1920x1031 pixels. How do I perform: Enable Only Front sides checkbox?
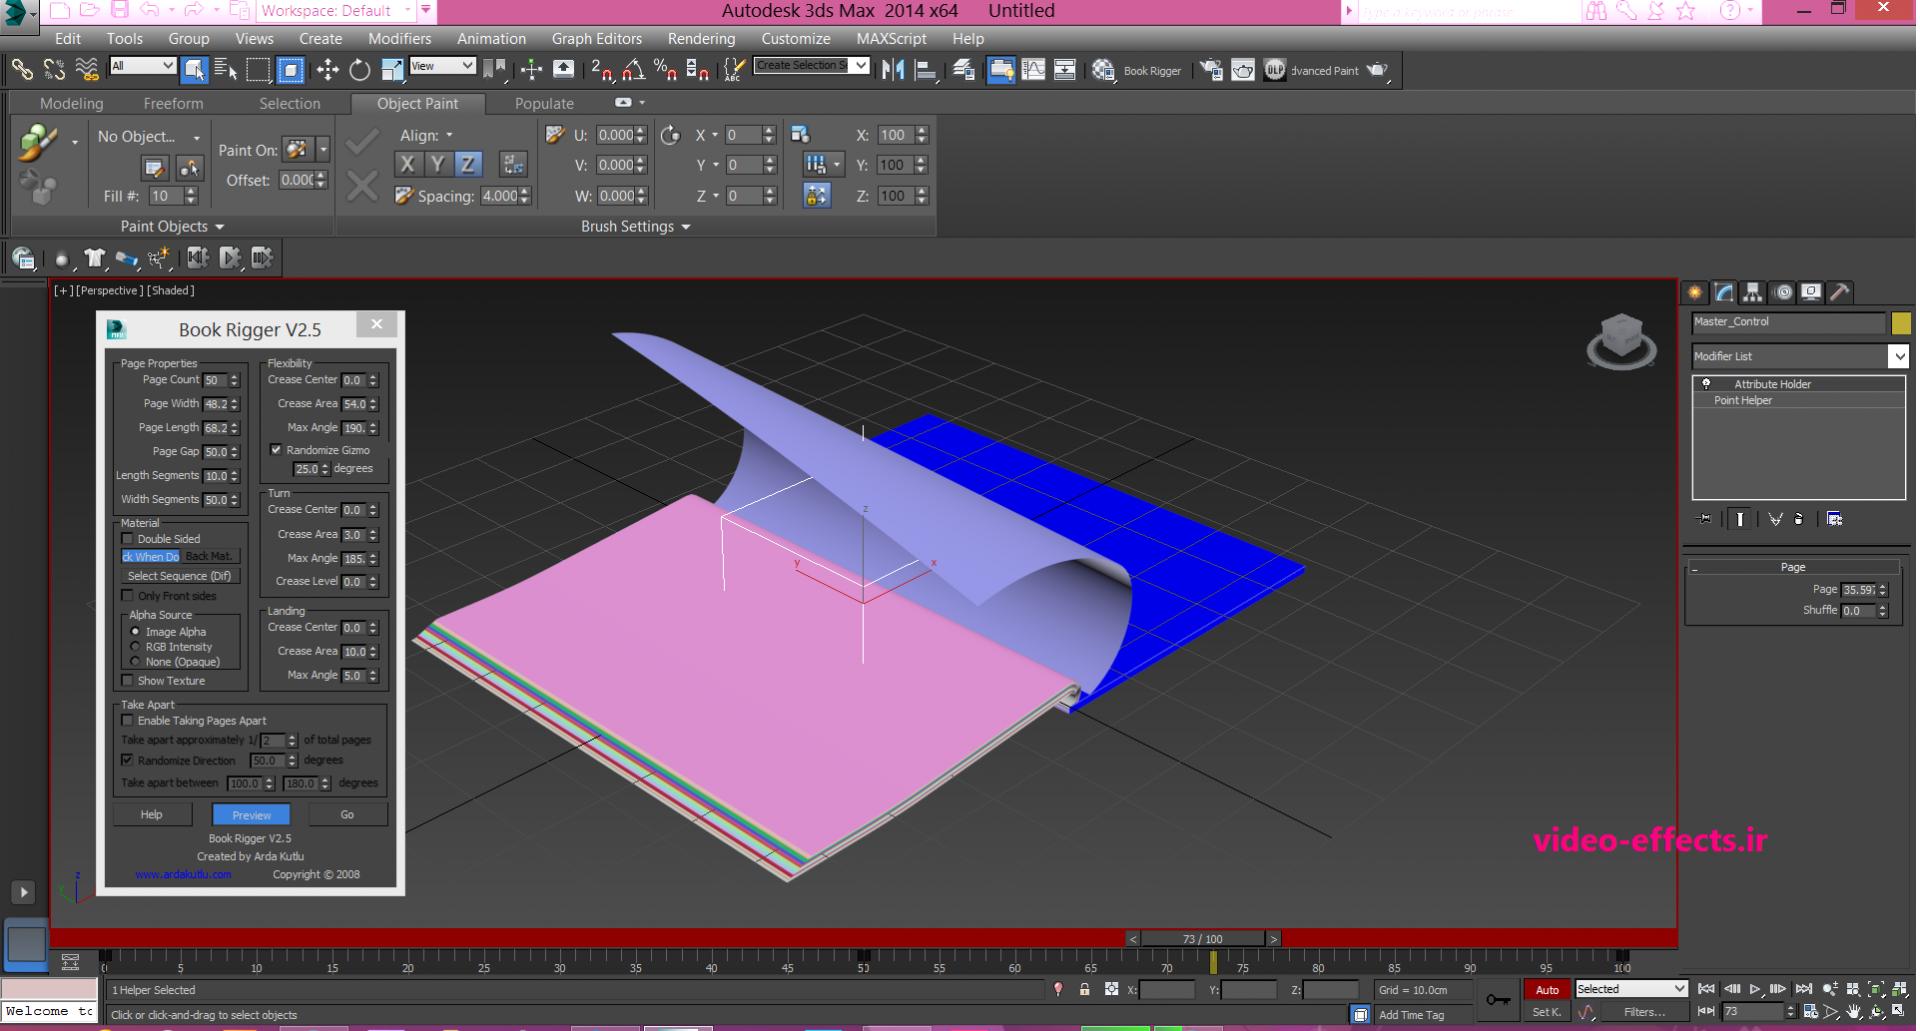pos(127,596)
